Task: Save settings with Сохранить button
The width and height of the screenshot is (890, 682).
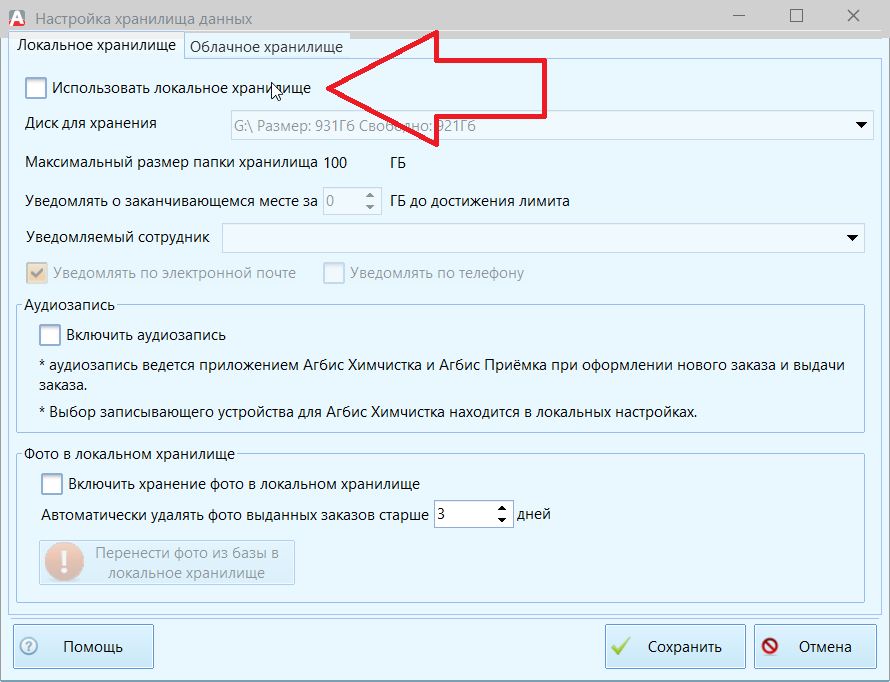Action: click(x=675, y=646)
